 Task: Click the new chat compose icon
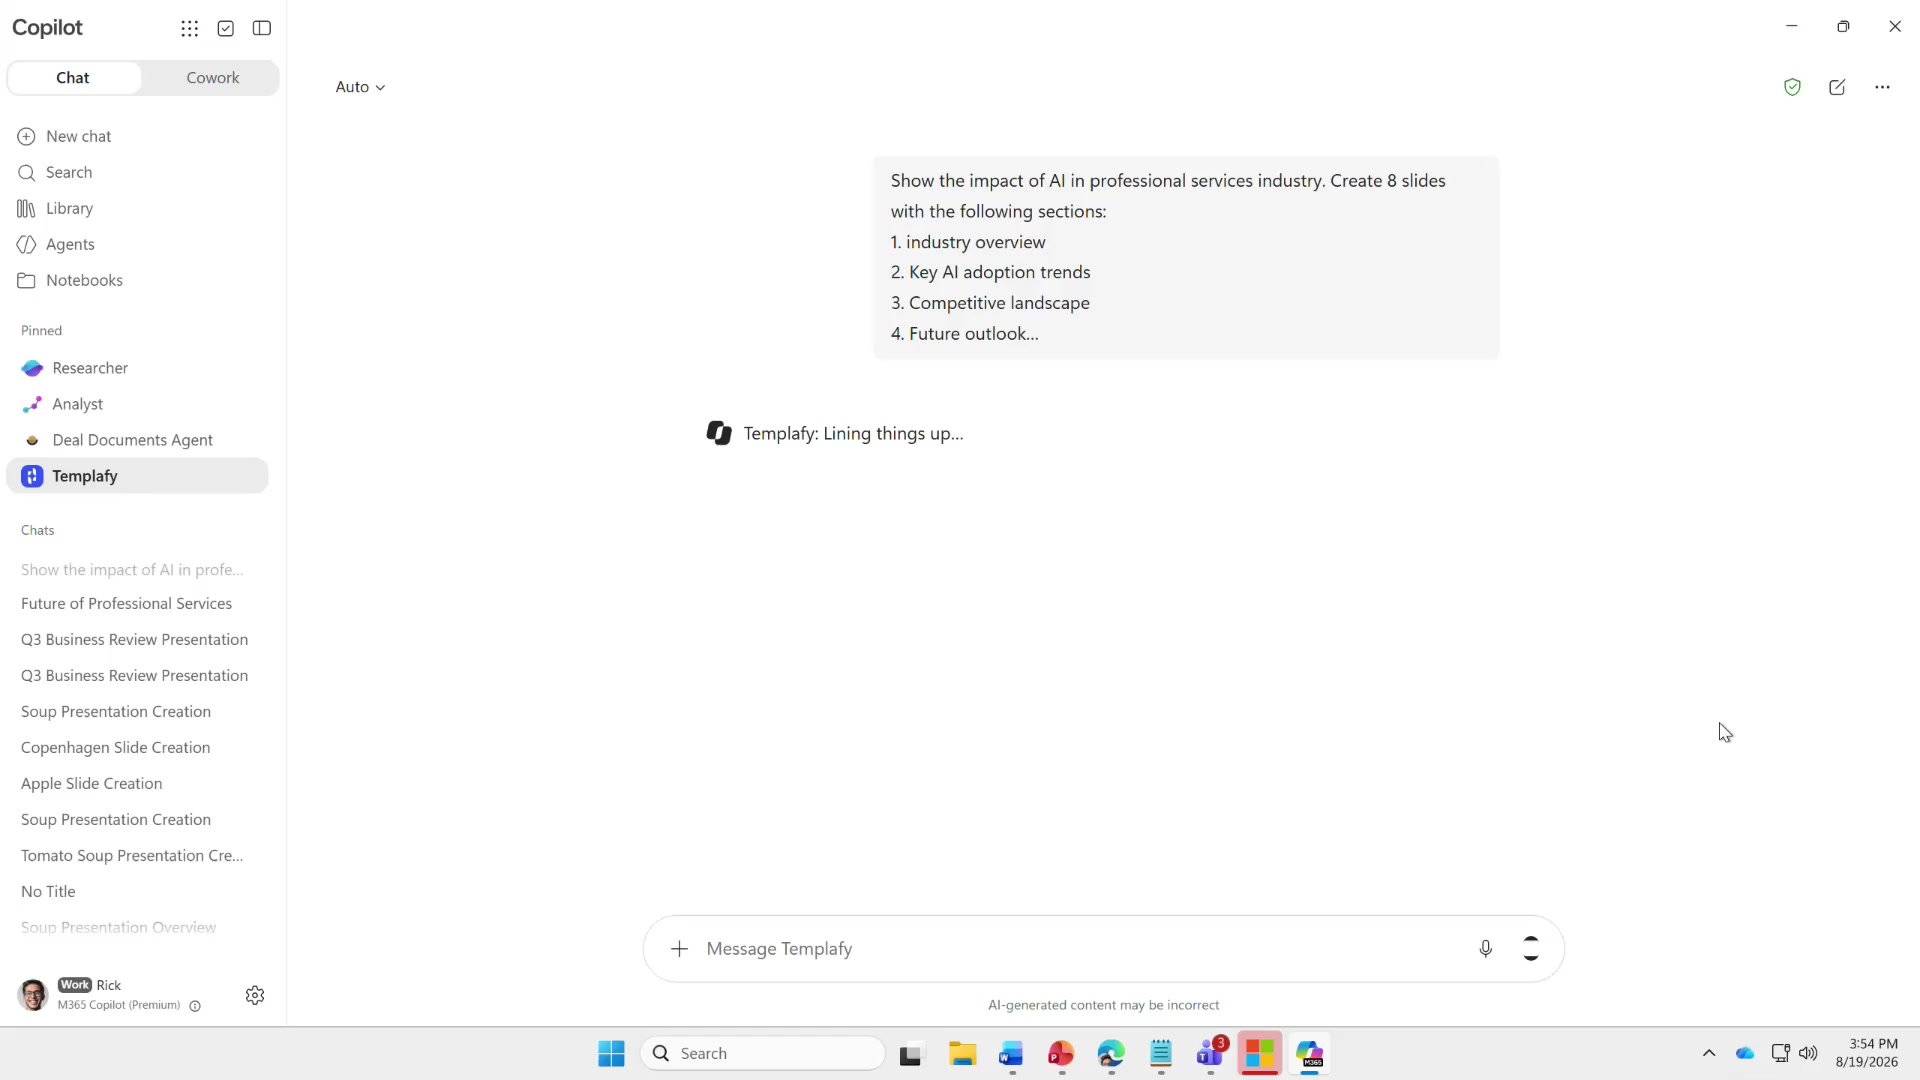(1837, 87)
